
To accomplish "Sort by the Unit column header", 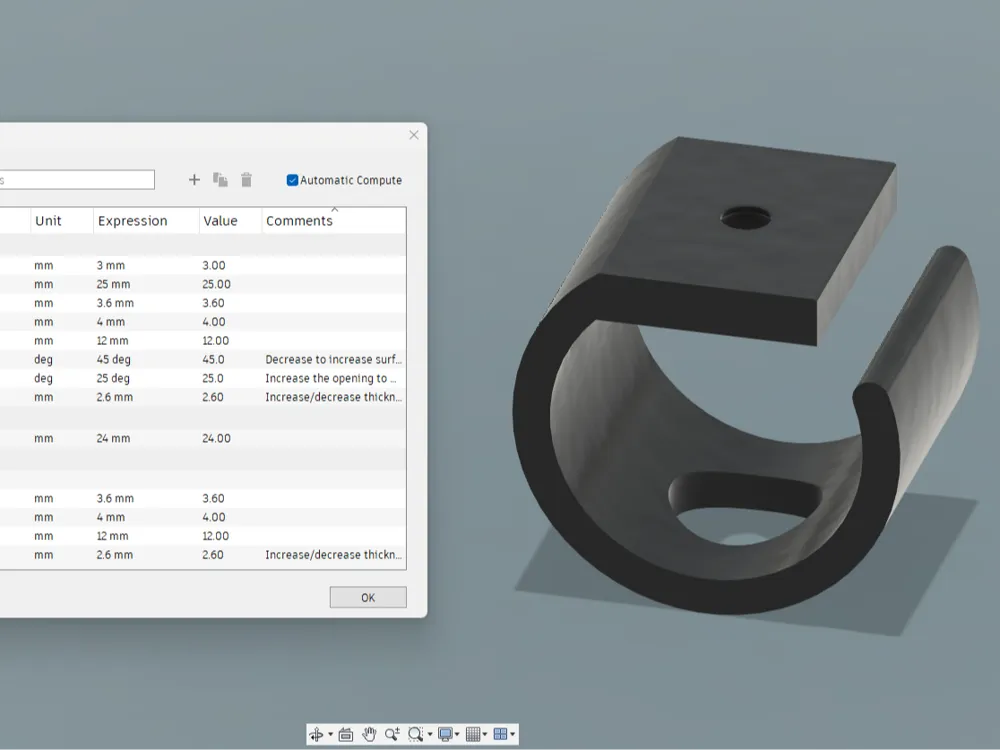I will pos(62,221).
